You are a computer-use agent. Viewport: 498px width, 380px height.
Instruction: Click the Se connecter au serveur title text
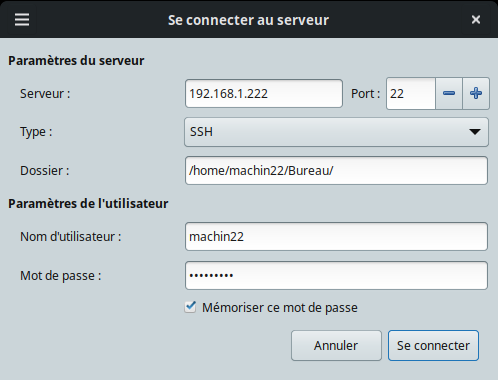[248, 20]
